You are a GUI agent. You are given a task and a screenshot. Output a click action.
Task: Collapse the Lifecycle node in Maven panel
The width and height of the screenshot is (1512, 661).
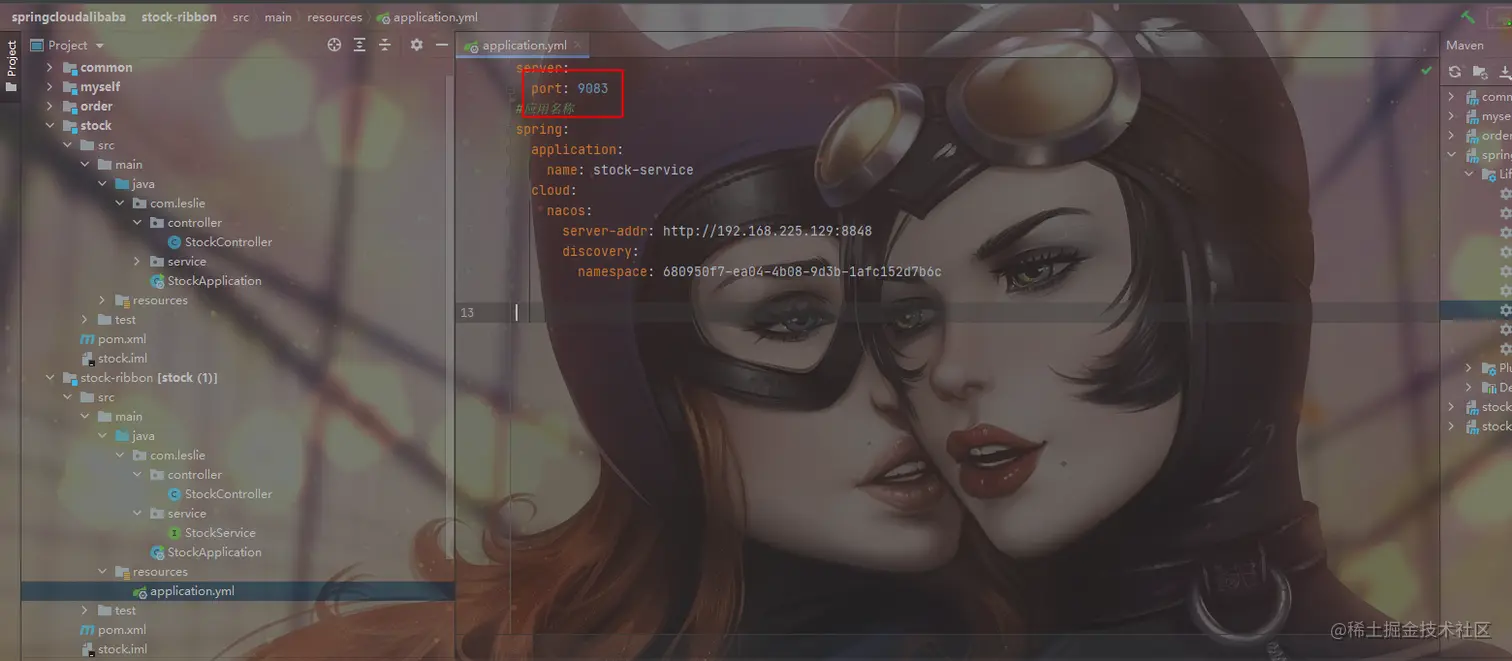coord(1470,174)
